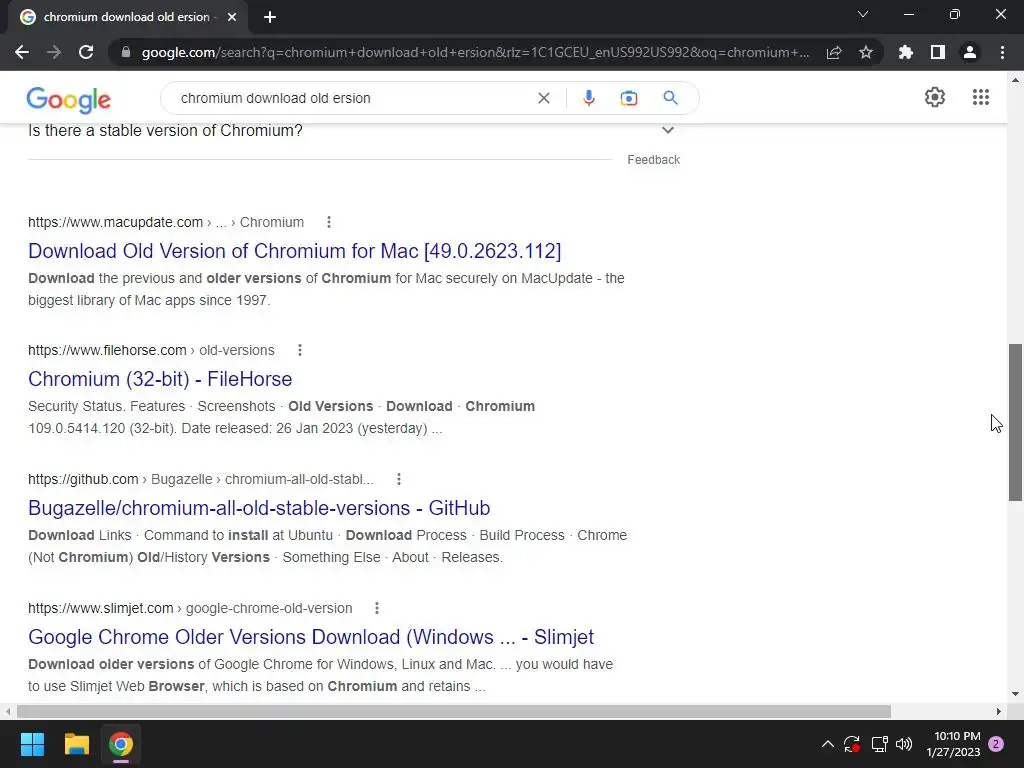Click the github.com Bugazelle breadcrumb
The image size is (1024, 768).
[x=201, y=479]
